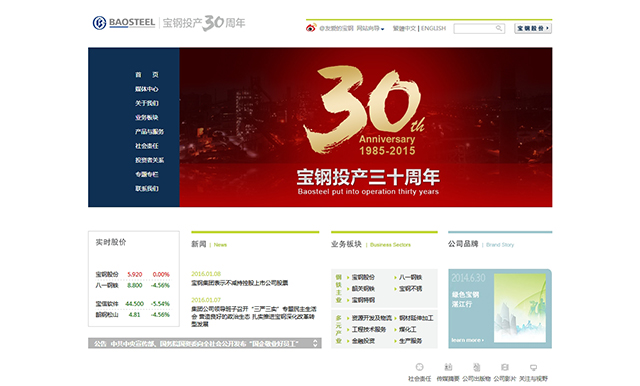The image size is (640, 386).
Task: Open 钢材延伸加工 in business sectors
Action: coord(416,318)
